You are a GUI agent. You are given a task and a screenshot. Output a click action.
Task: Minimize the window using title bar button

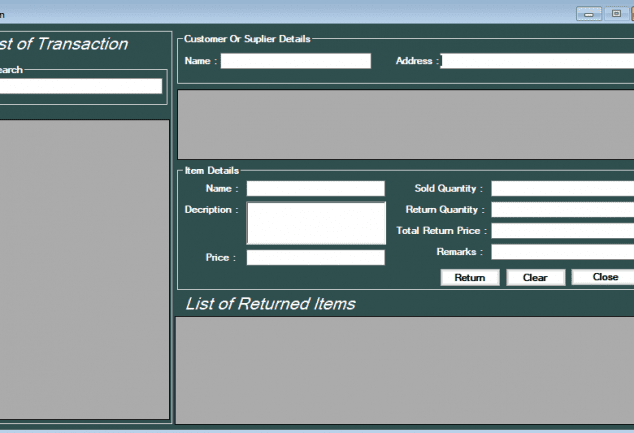(x=589, y=14)
